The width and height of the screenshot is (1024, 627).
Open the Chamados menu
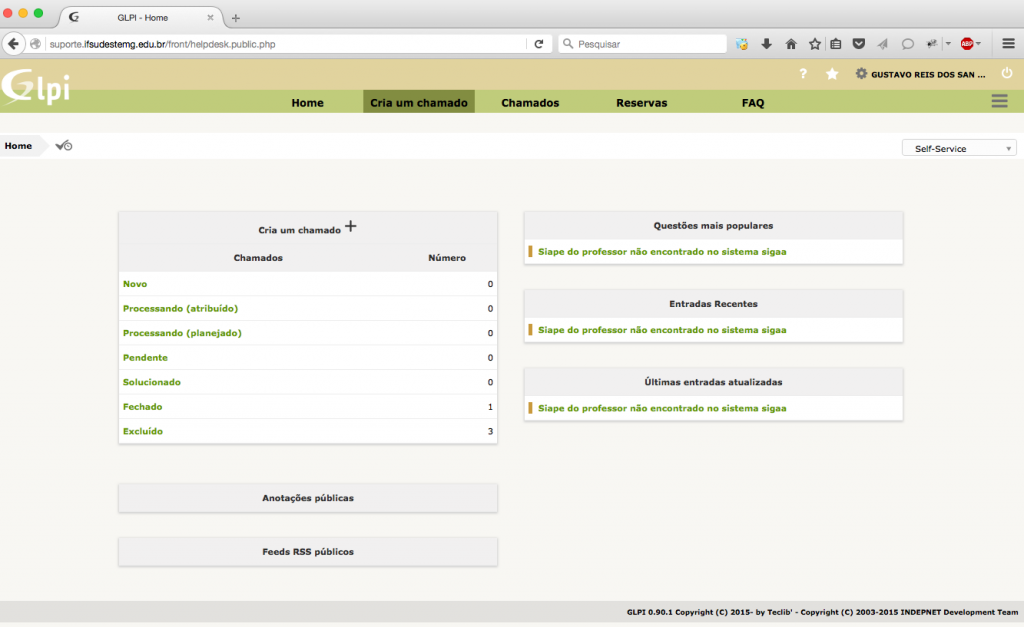530,103
